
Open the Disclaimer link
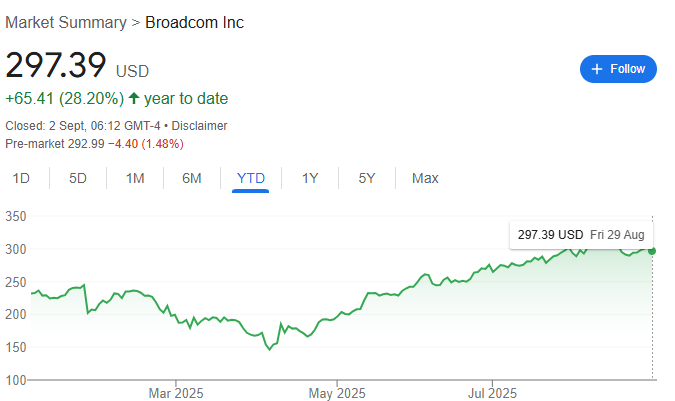point(199,126)
